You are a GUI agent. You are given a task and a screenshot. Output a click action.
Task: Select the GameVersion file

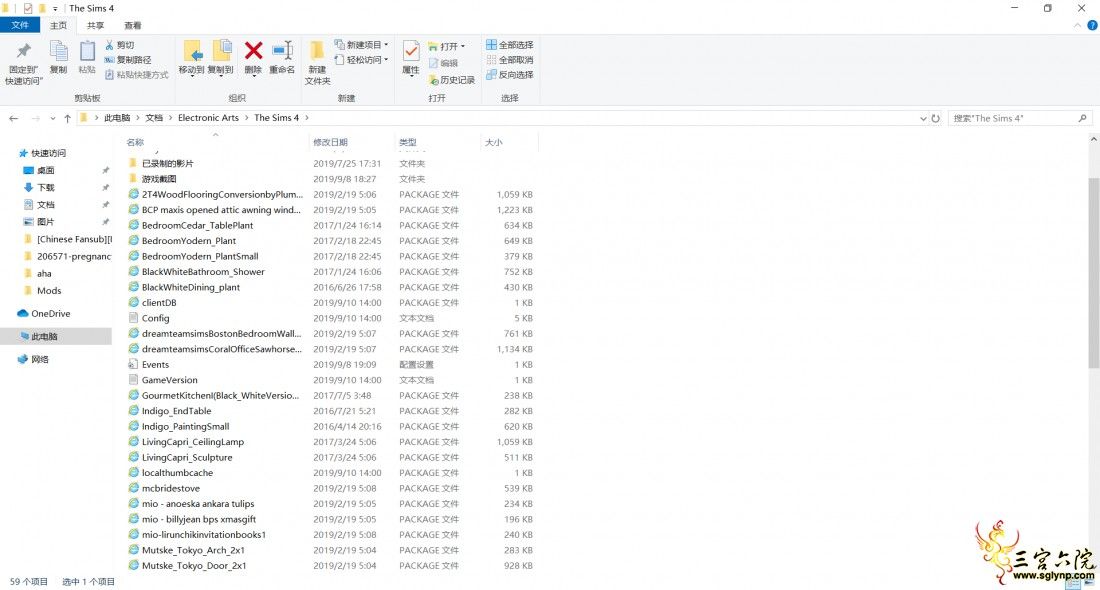[170, 380]
